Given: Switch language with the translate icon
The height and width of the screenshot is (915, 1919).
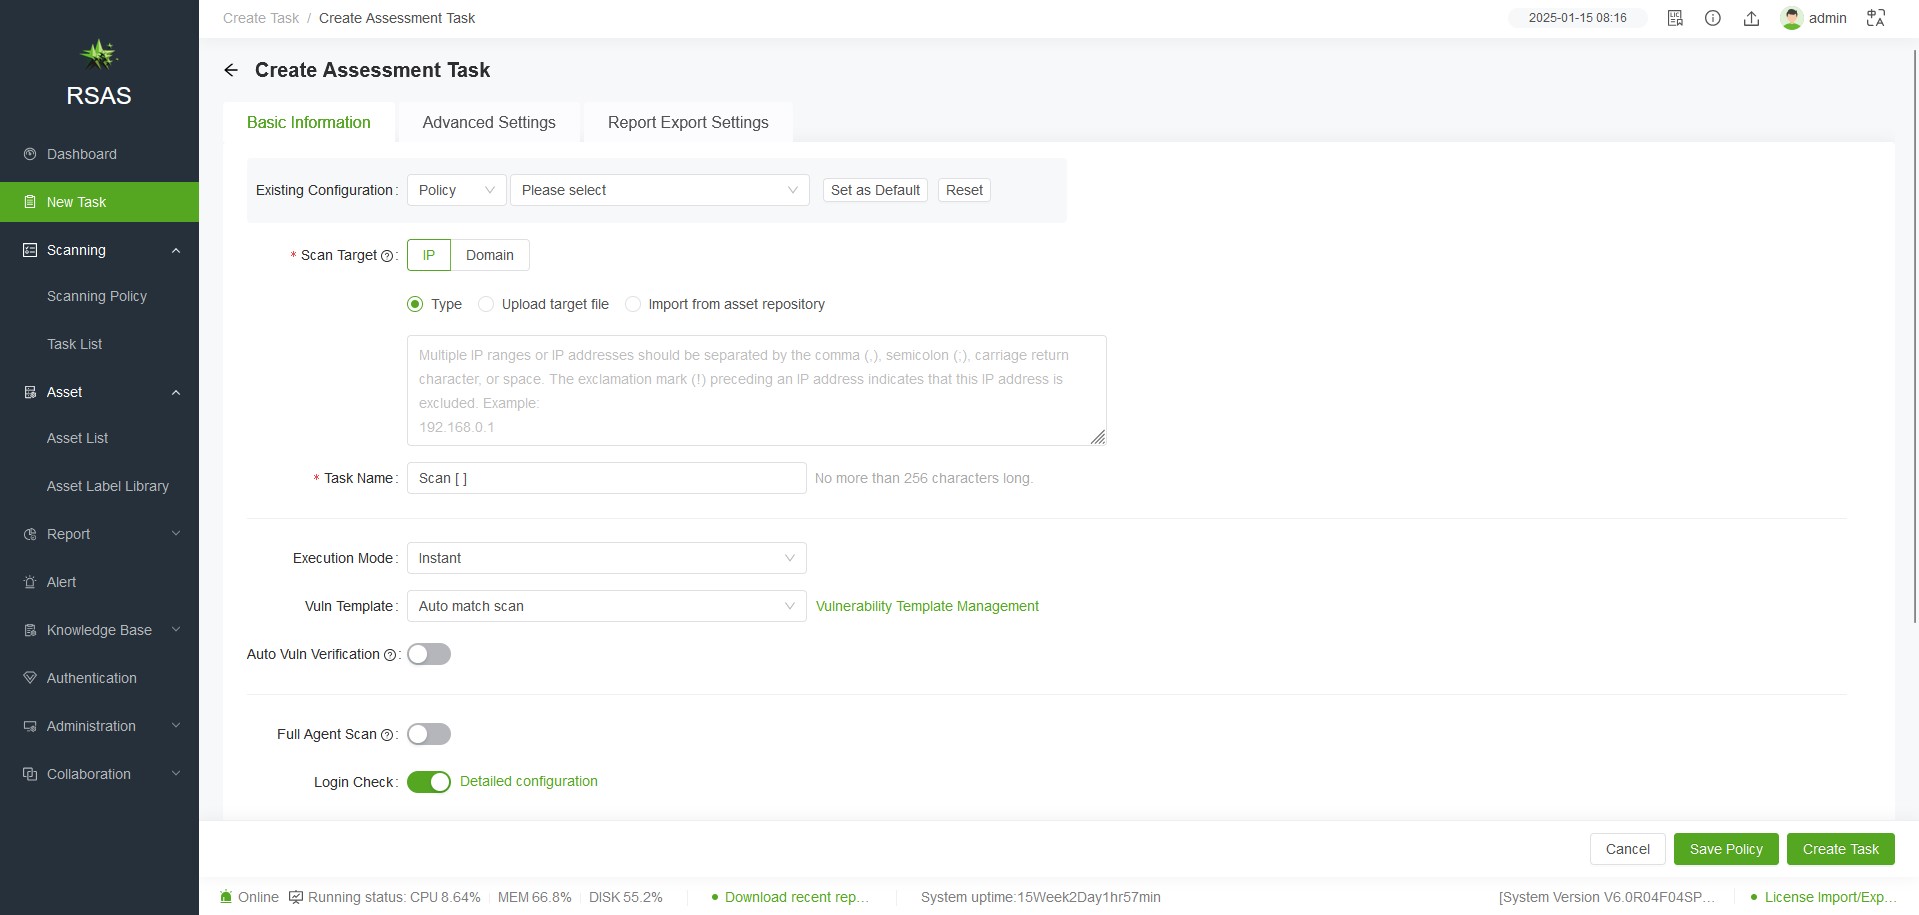Looking at the screenshot, I should (1876, 18).
